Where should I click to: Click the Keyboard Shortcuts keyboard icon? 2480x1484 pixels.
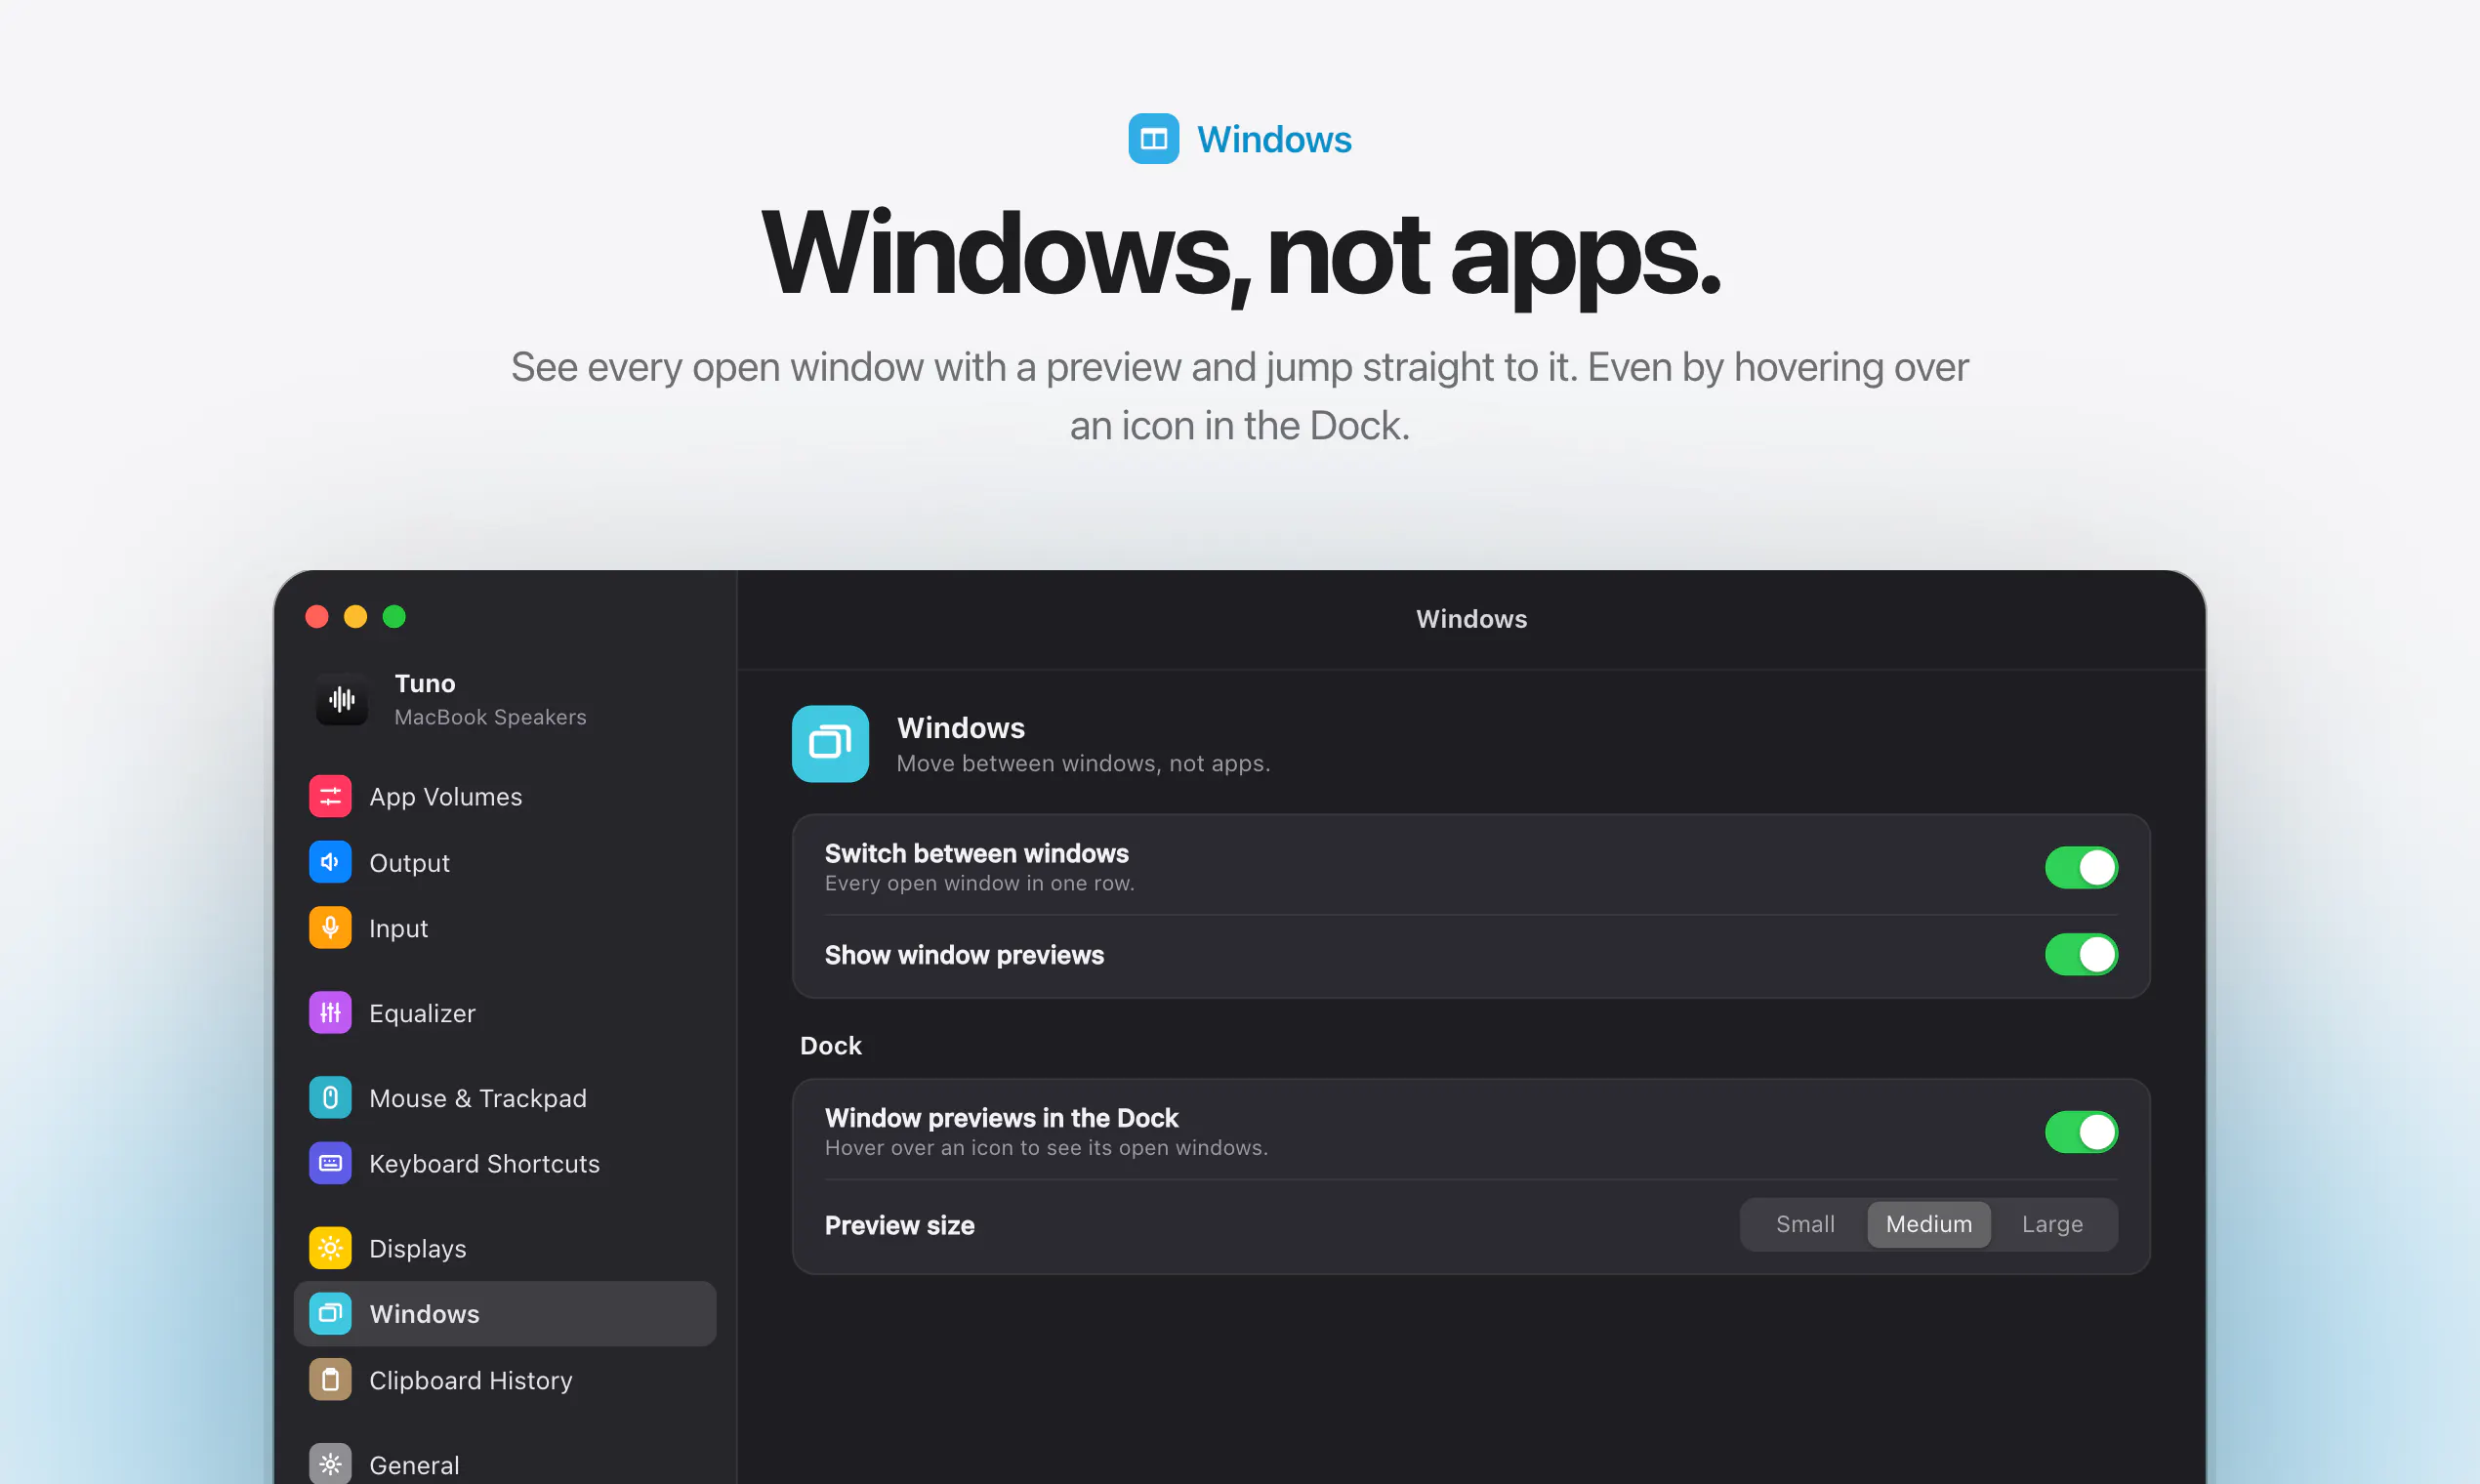(x=330, y=1163)
